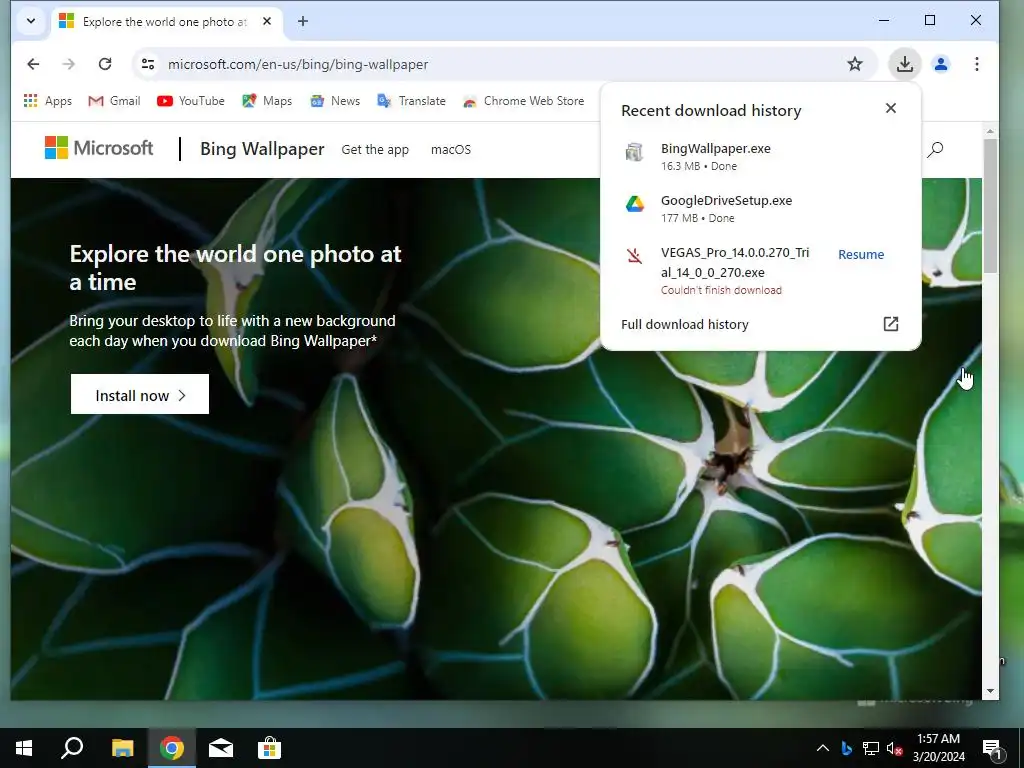Screen dimensions: 1024x768
Task: Open a new tab with plus icon
Action: click(x=302, y=22)
